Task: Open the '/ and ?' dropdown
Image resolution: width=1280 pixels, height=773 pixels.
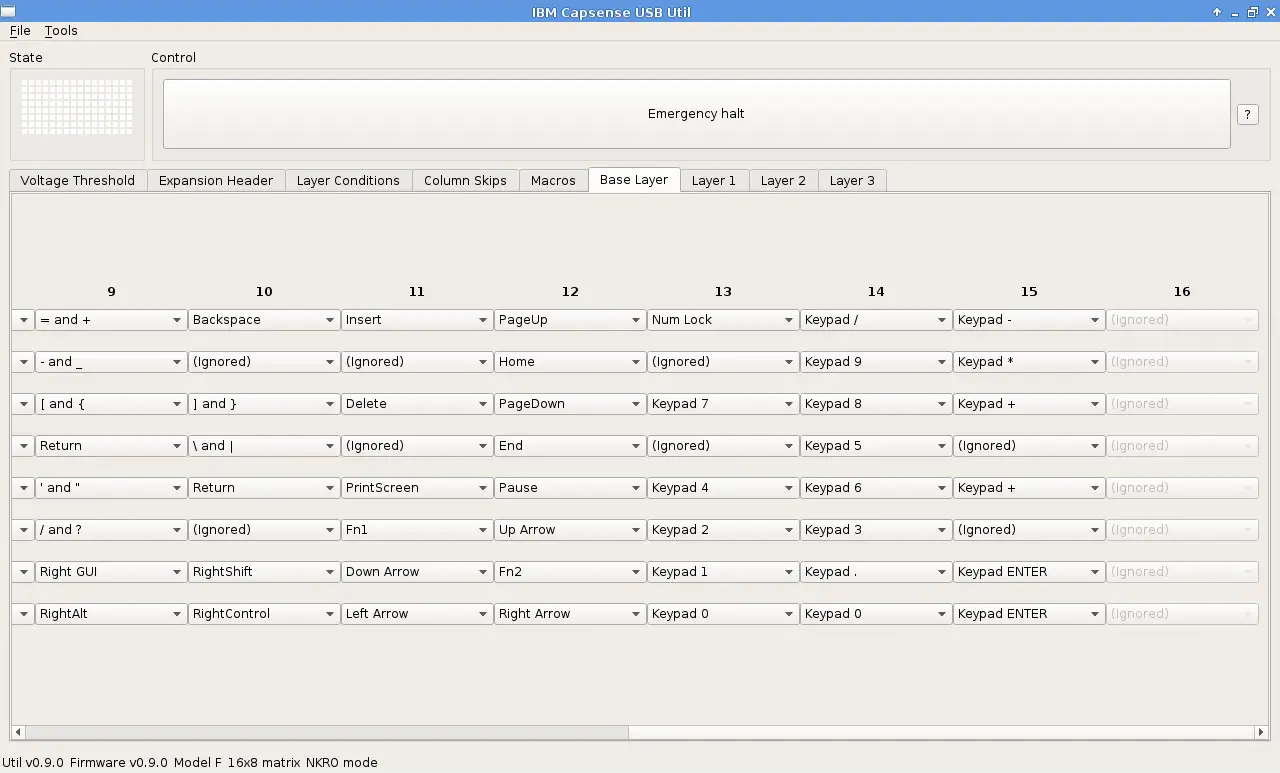Action: pos(110,530)
